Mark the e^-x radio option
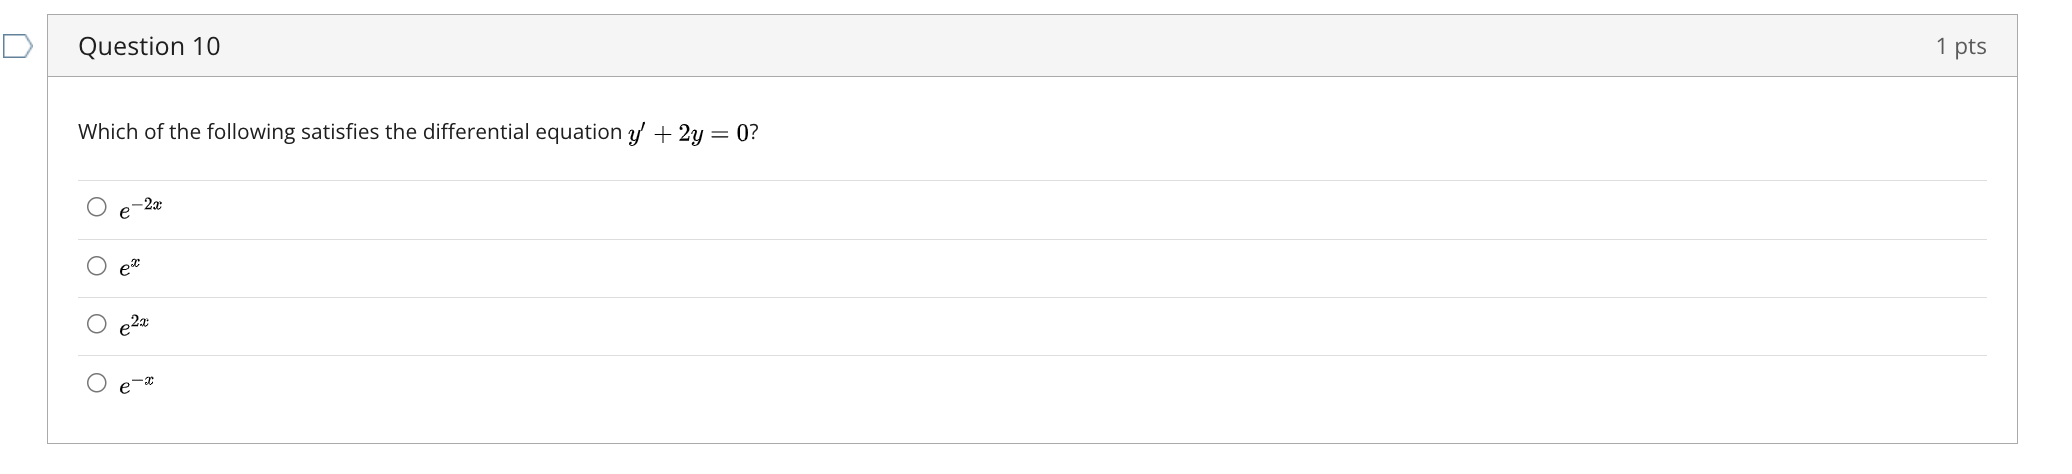 96,383
